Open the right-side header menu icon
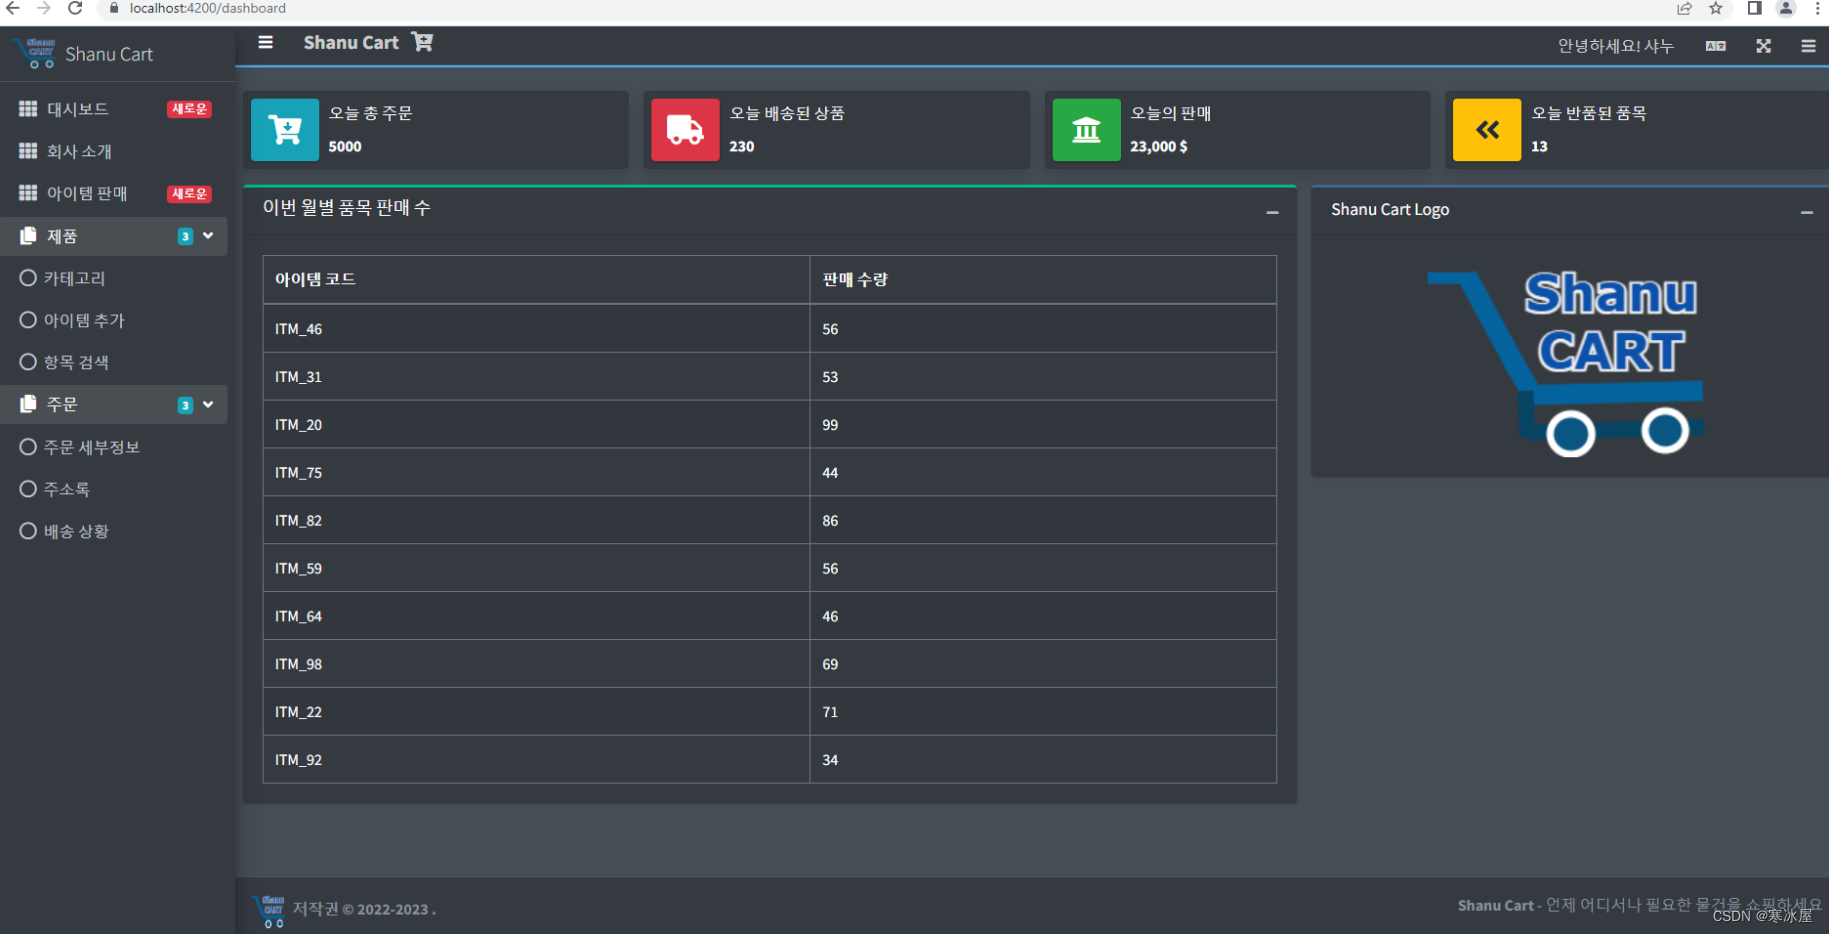This screenshot has width=1829, height=934. [x=1808, y=45]
